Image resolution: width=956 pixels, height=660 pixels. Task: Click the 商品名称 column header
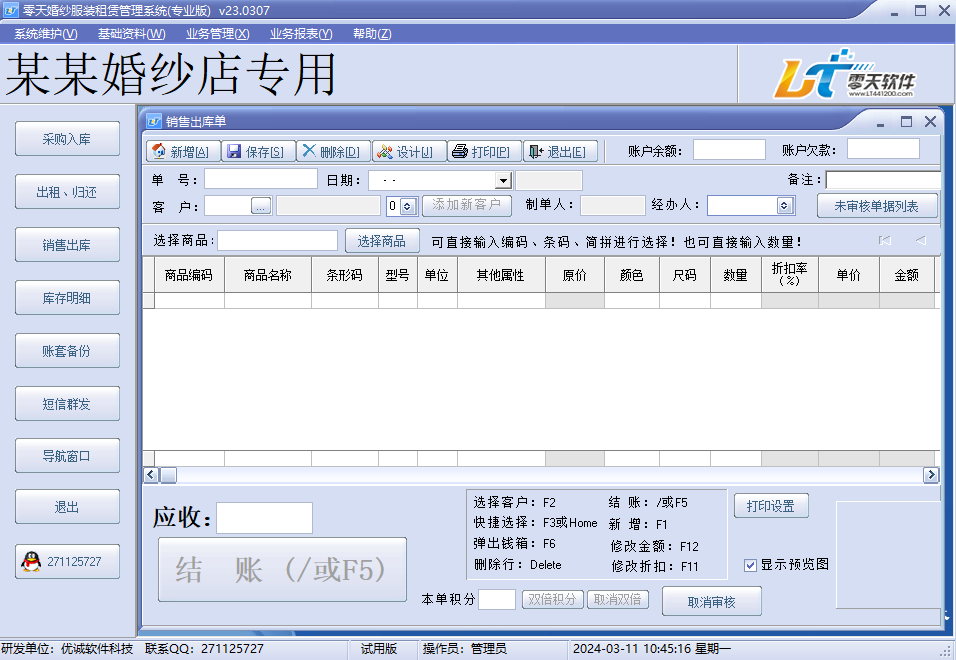[268, 275]
